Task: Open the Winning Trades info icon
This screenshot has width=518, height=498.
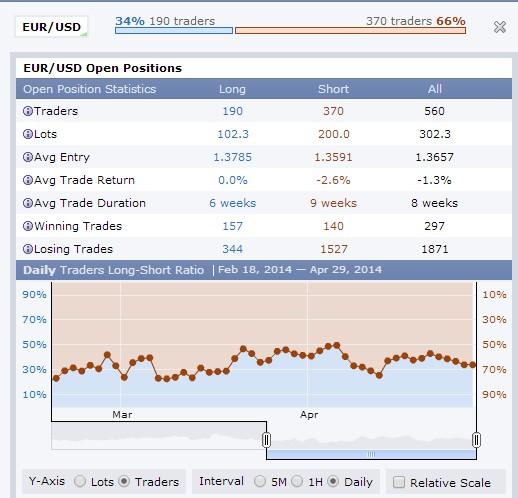Action: [28, 226]
